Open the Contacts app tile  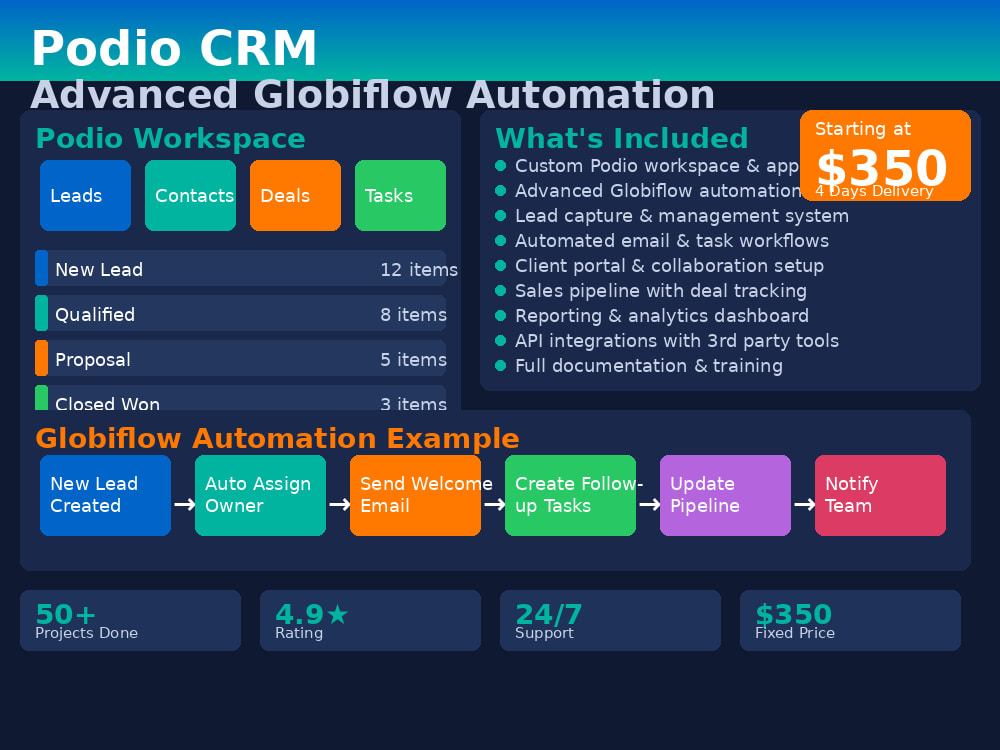(x=191, y=195)
